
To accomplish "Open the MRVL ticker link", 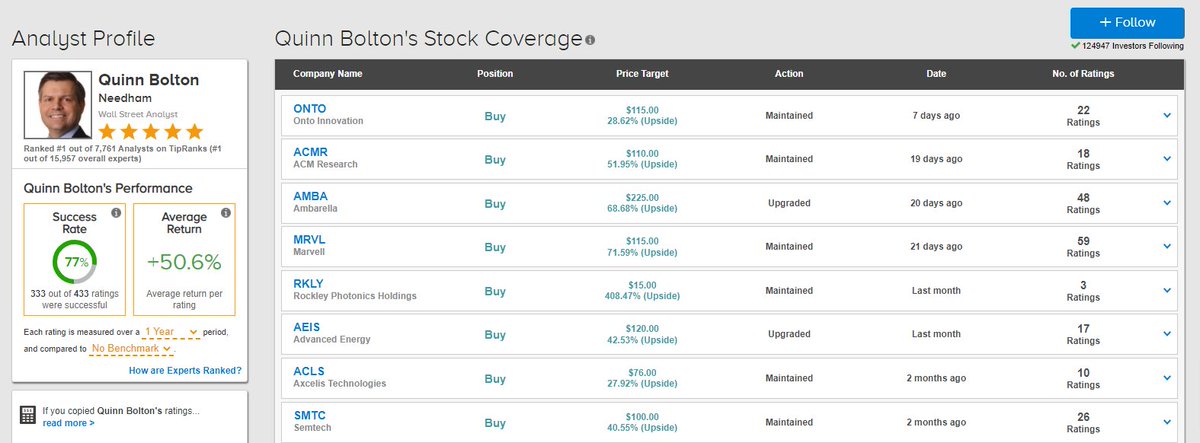I will [x=310, y=240].
